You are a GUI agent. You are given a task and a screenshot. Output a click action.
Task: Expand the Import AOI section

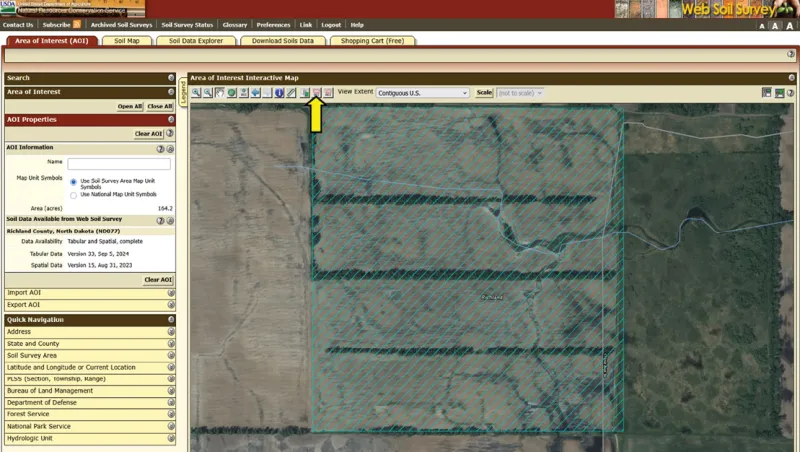pyautogui.click(x=171, y=292)
